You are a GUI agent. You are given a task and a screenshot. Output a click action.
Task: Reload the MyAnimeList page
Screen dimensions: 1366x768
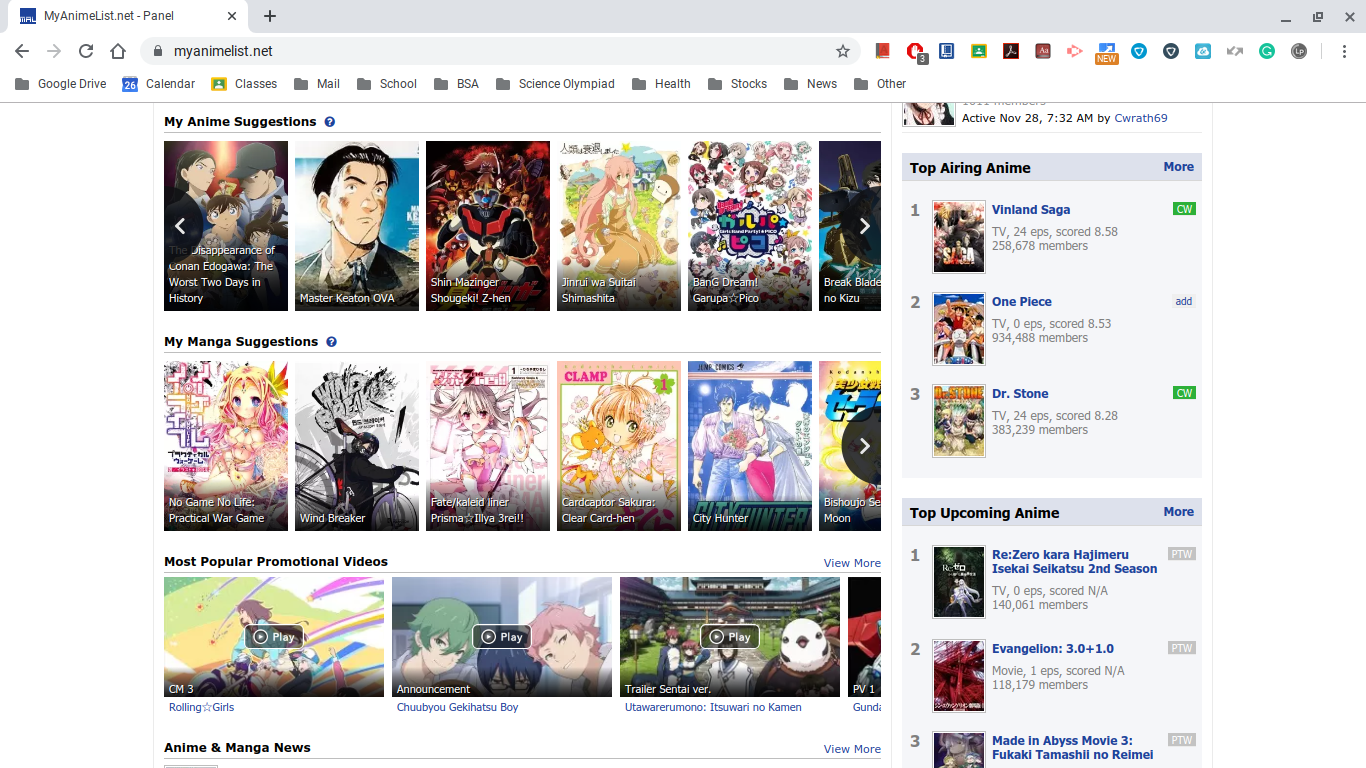click(x=86, y=51)
